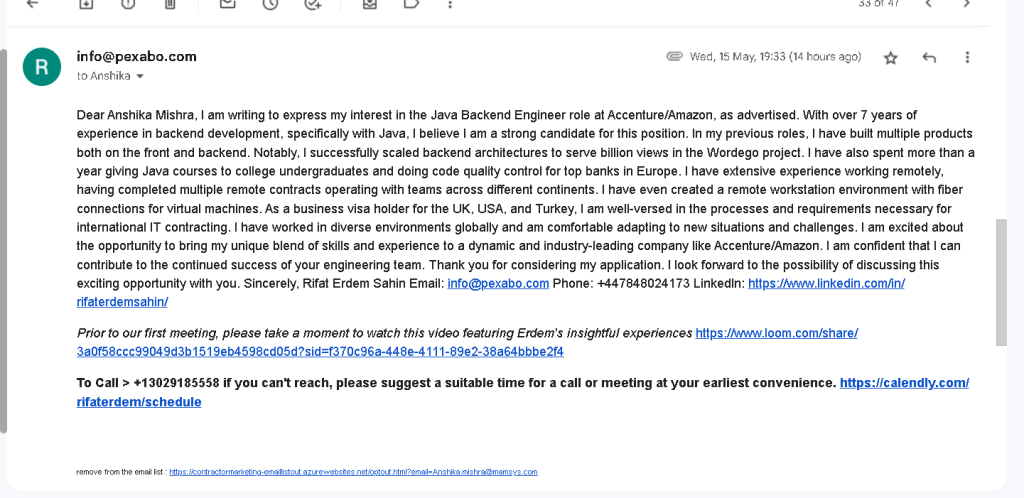Screen dimensions: 1024x498
Task: Open the Move to folder icon
Action: click(370, 3)
